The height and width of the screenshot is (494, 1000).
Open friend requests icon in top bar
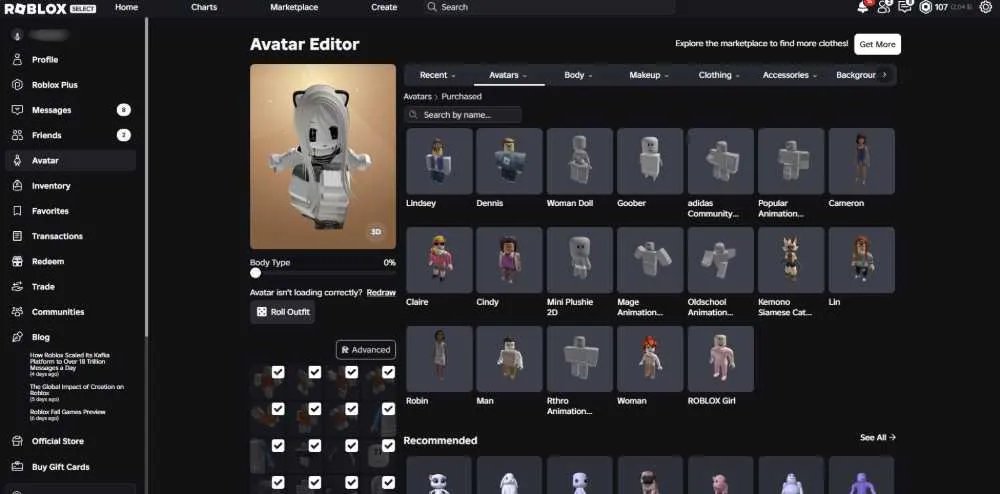pos(884,7)
